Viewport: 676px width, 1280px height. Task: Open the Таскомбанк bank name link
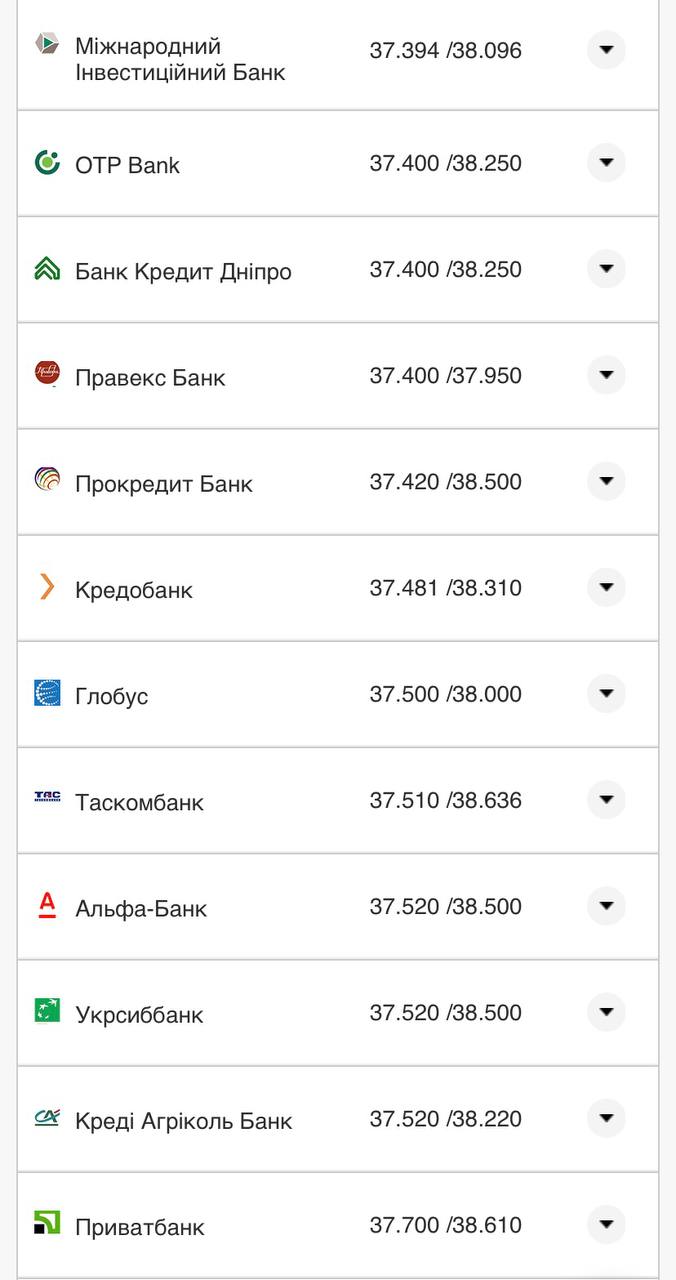click(139, 803)
